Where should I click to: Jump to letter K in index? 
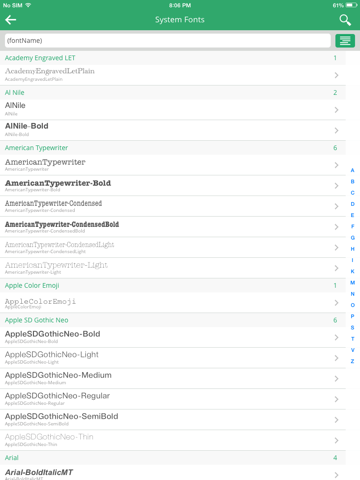[352, 271]
